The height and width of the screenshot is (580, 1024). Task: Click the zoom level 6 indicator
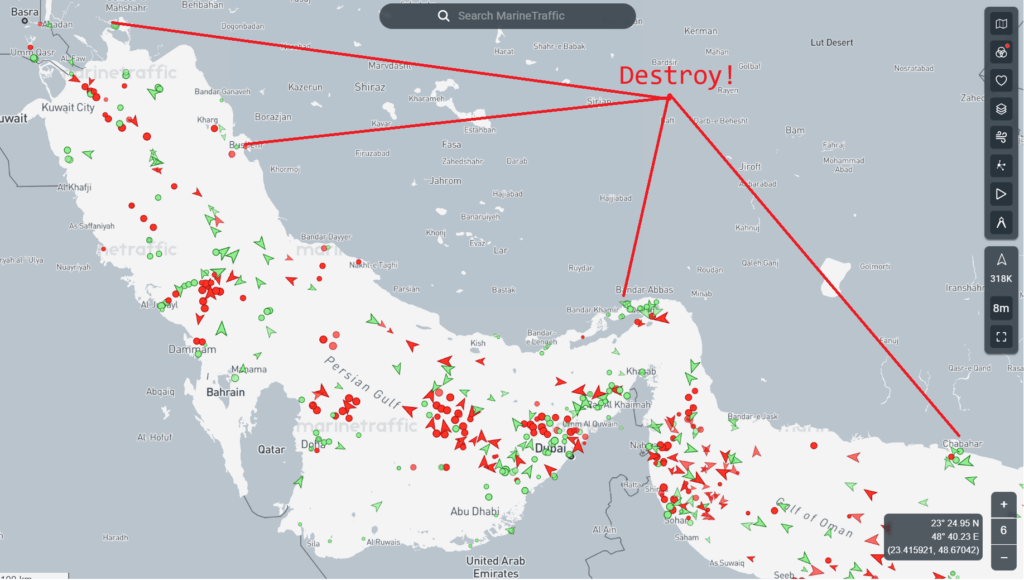1004,530
